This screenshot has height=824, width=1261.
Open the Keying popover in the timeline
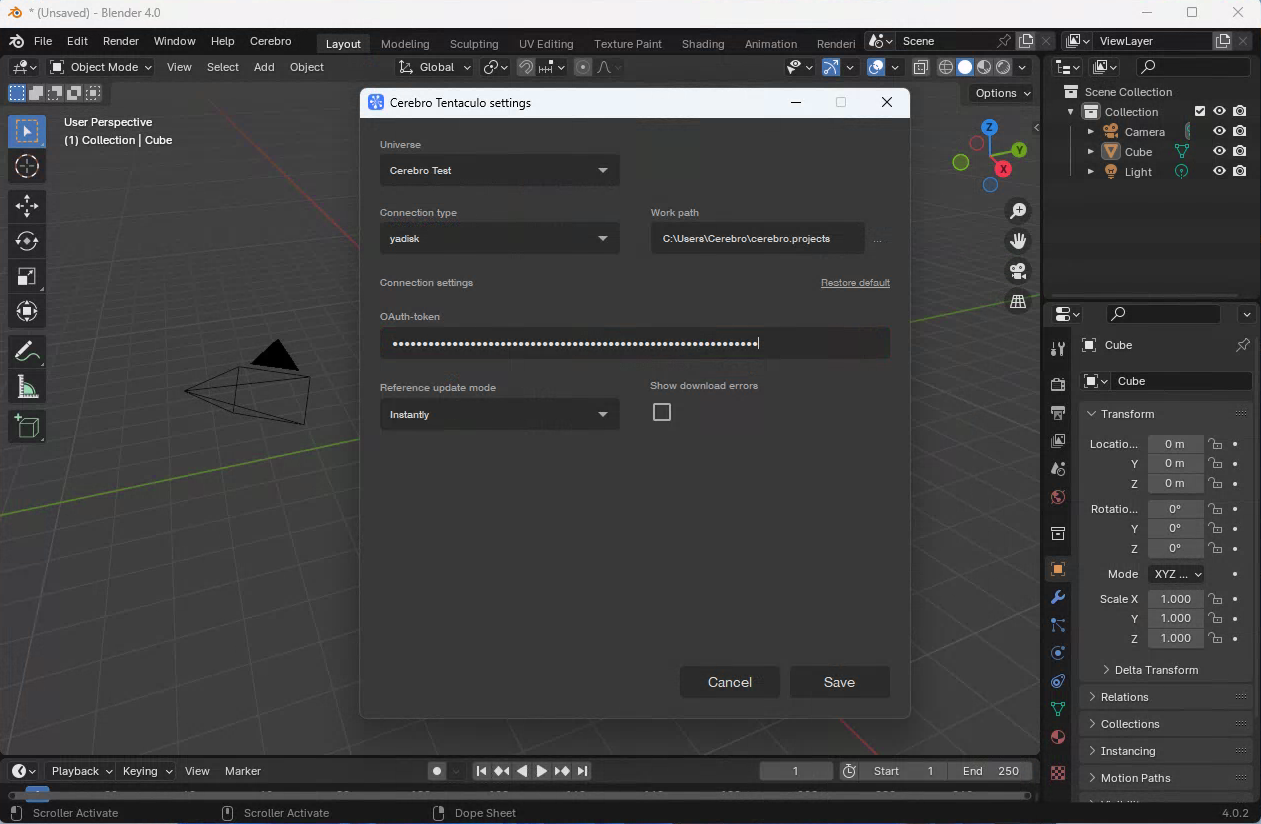[x=147, y=771]
